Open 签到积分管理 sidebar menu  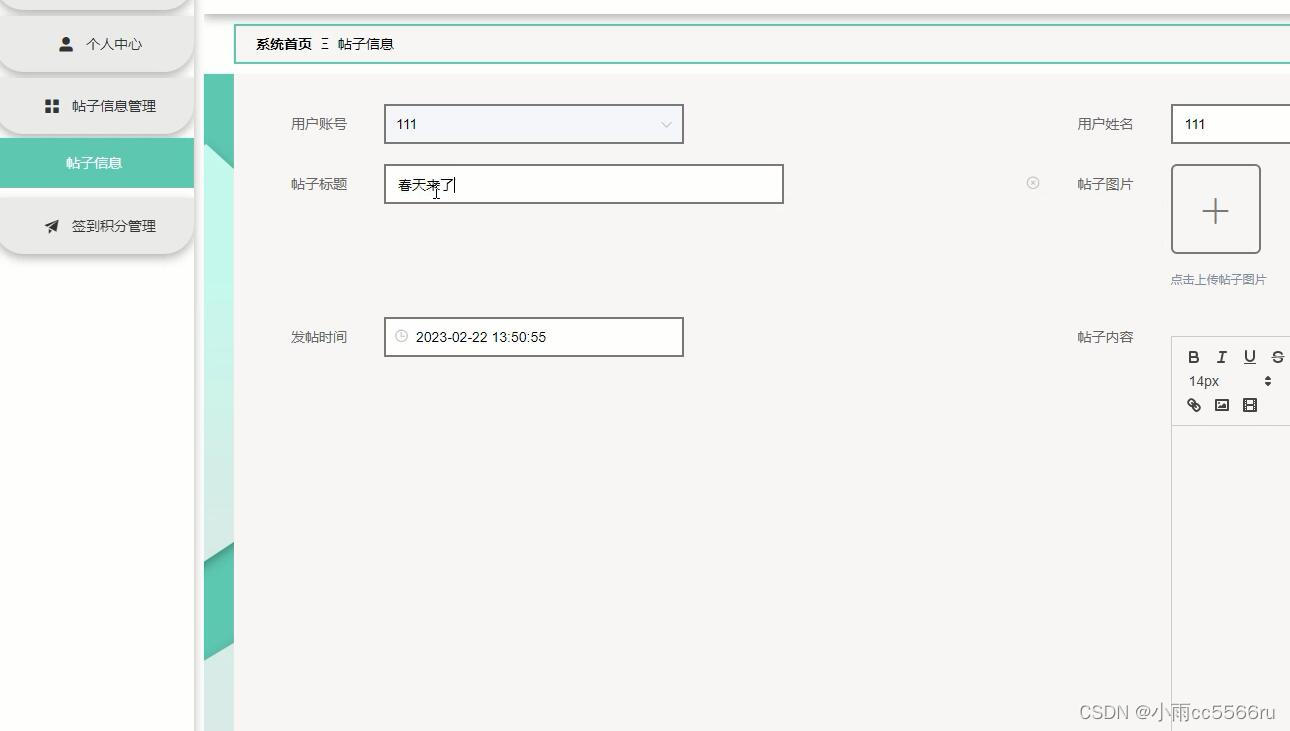point(97,226)
